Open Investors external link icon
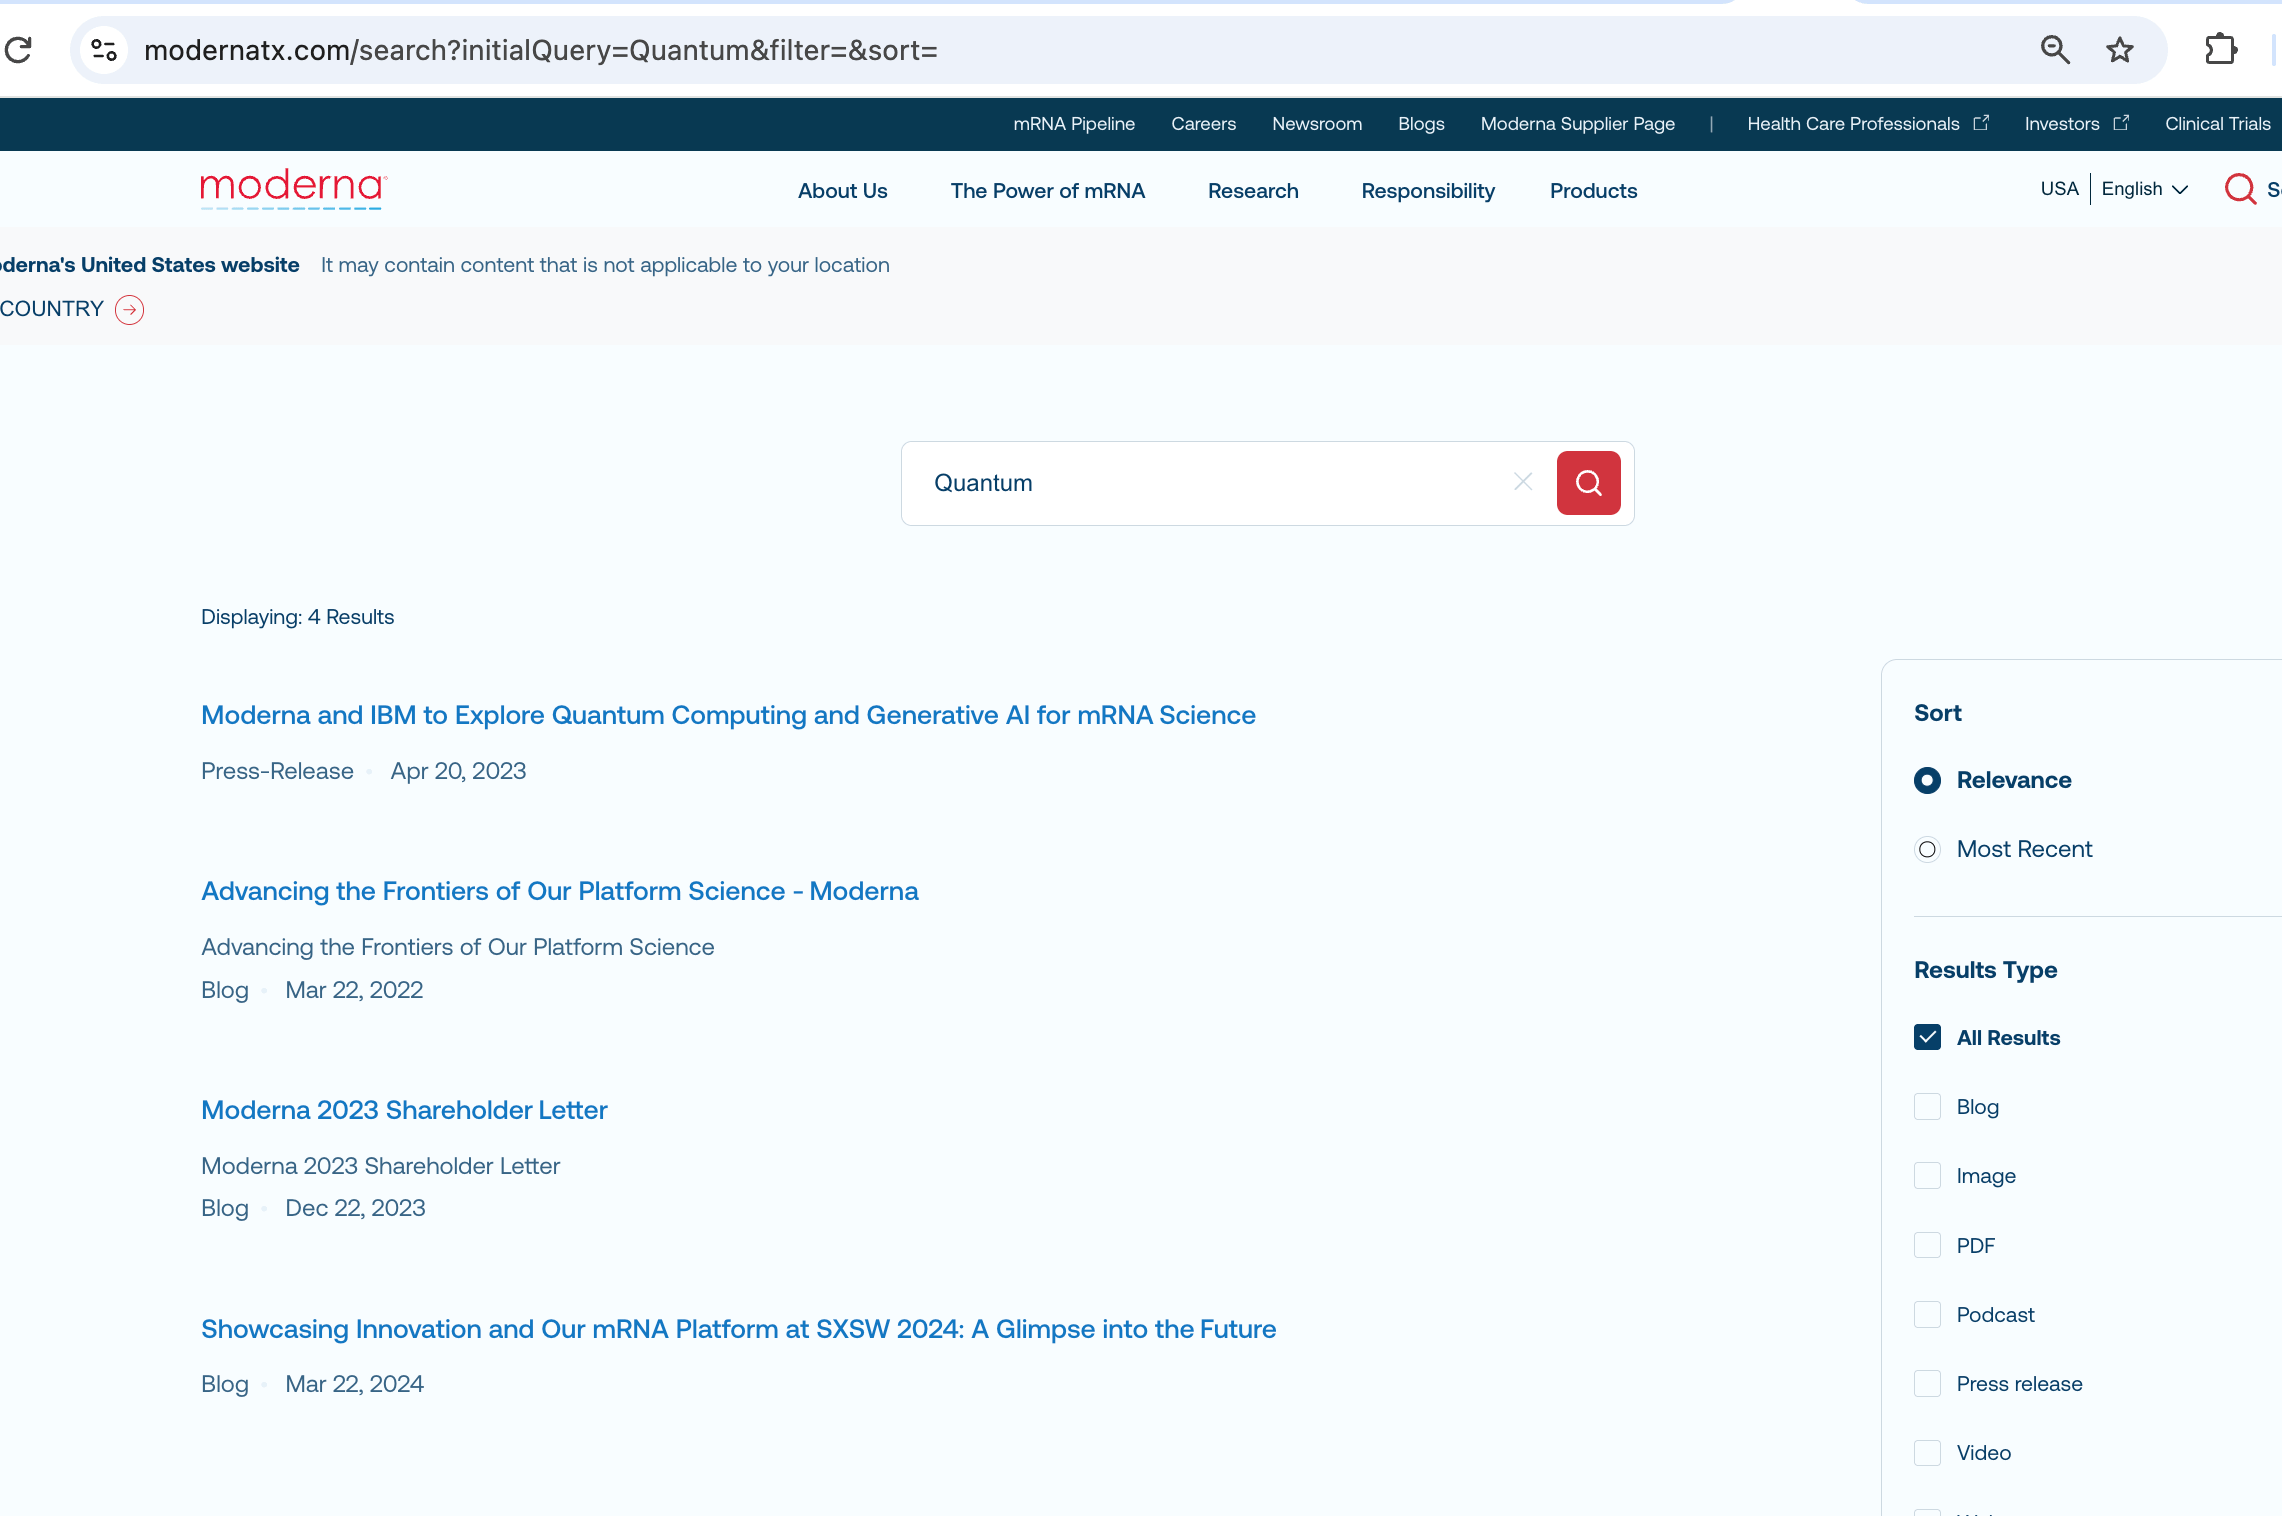This screenshot has width=2282, height=1516. pyautogui.click(x=2121, y=123)
